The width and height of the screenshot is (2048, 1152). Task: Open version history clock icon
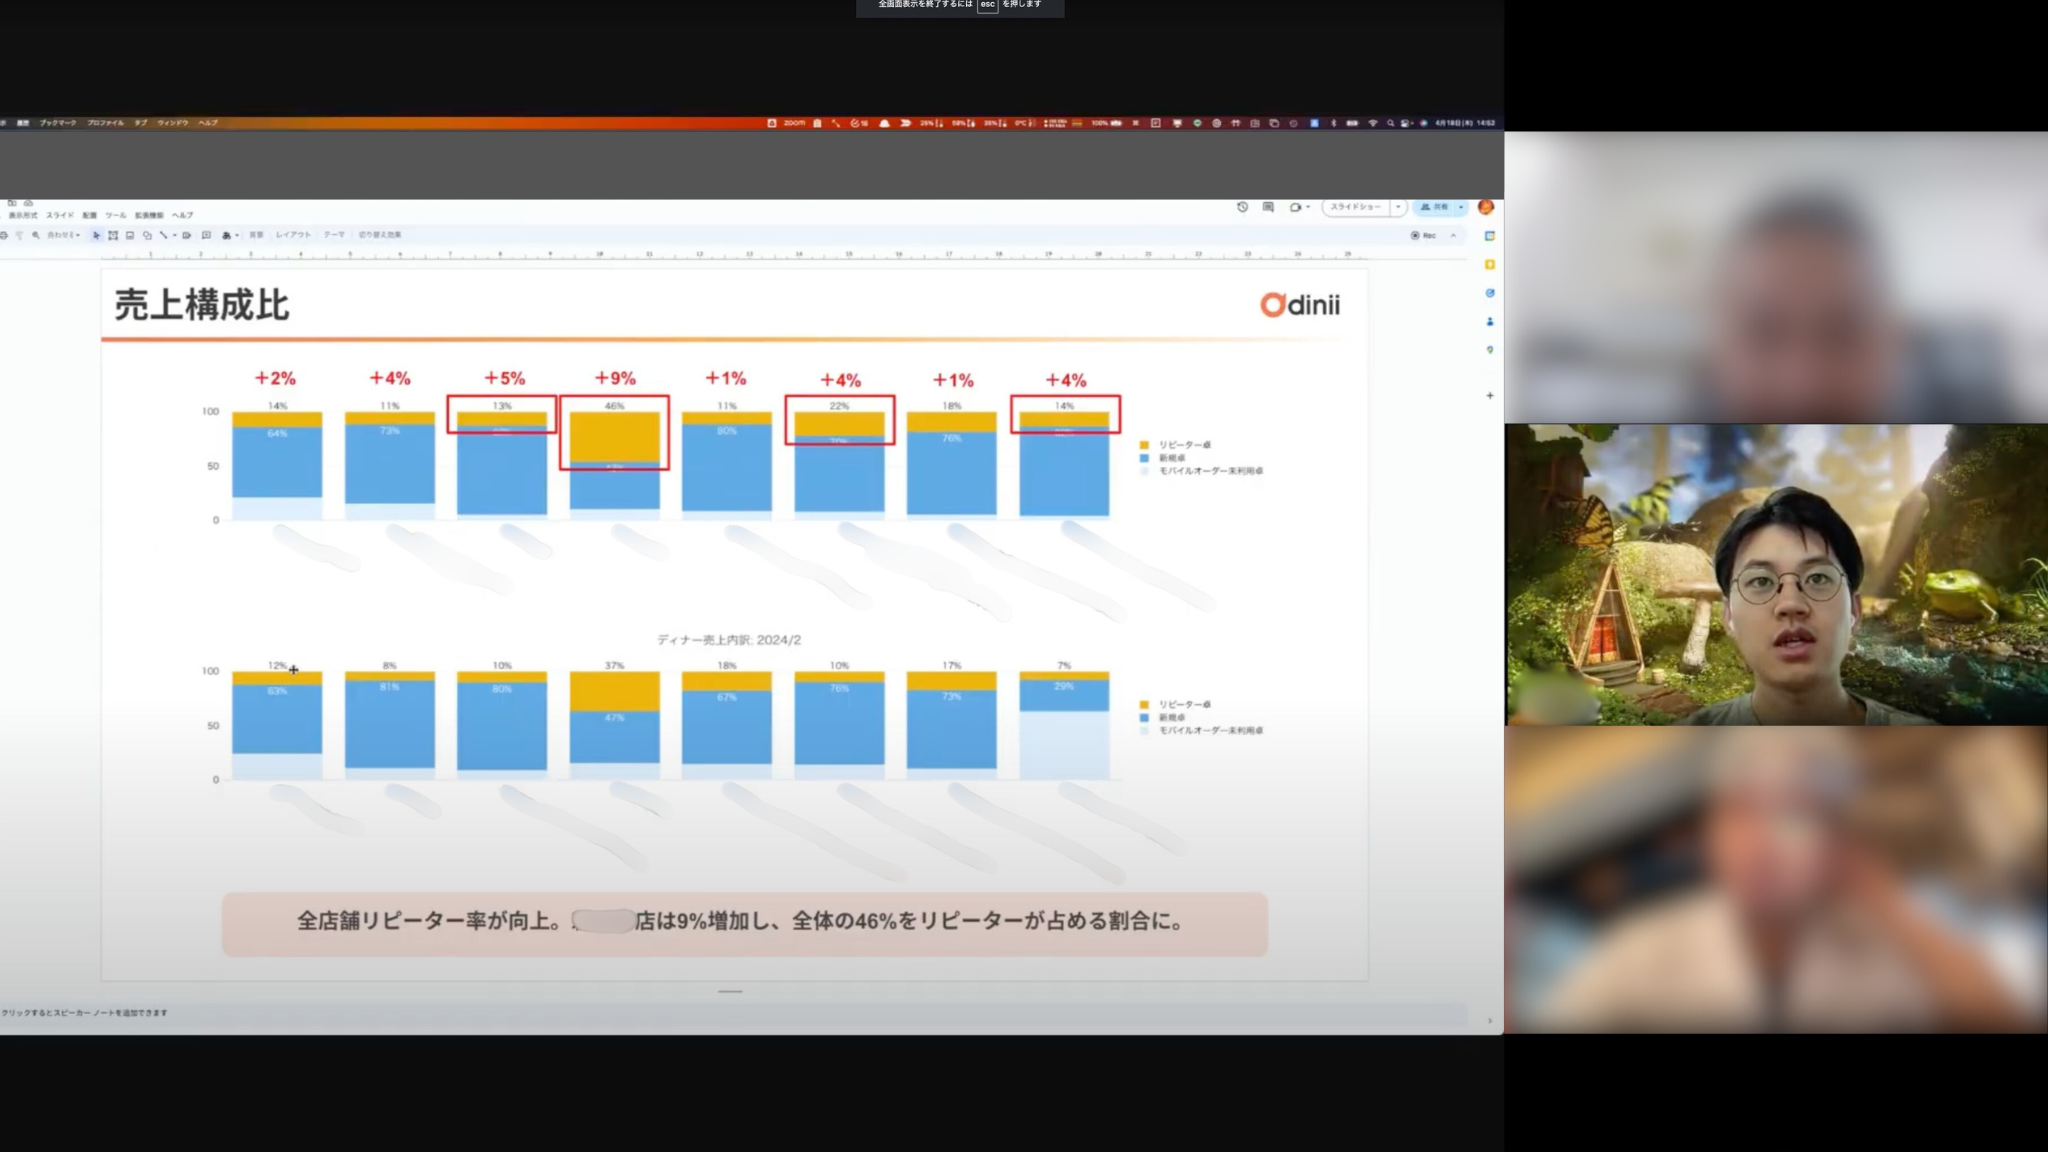click(1242, 207)
